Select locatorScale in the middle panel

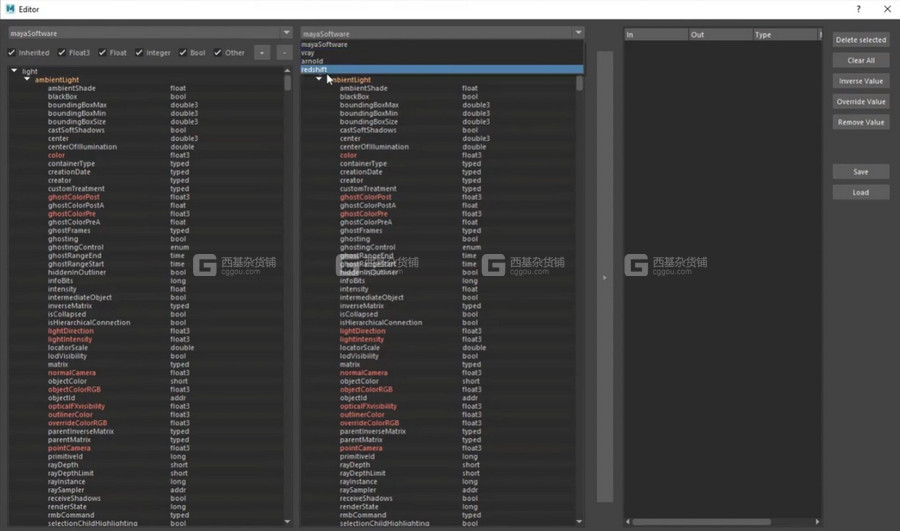tap(359, 347)
